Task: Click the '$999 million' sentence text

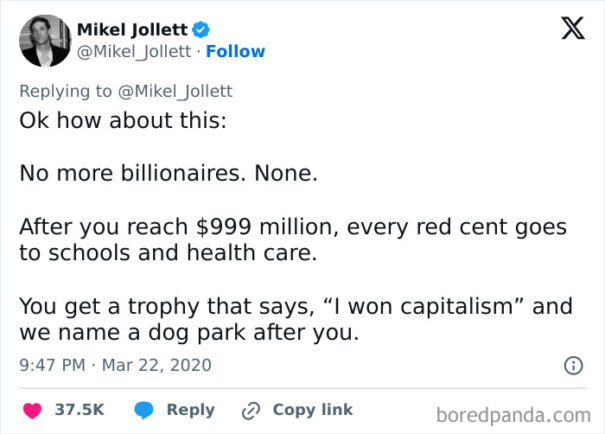Action: [x=293, y=240]
